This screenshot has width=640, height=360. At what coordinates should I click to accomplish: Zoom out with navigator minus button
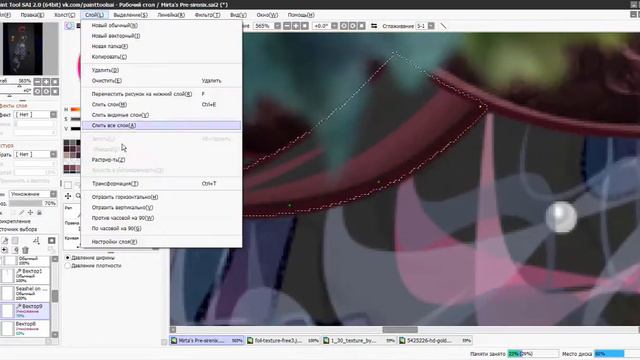[x=37, y=82]
